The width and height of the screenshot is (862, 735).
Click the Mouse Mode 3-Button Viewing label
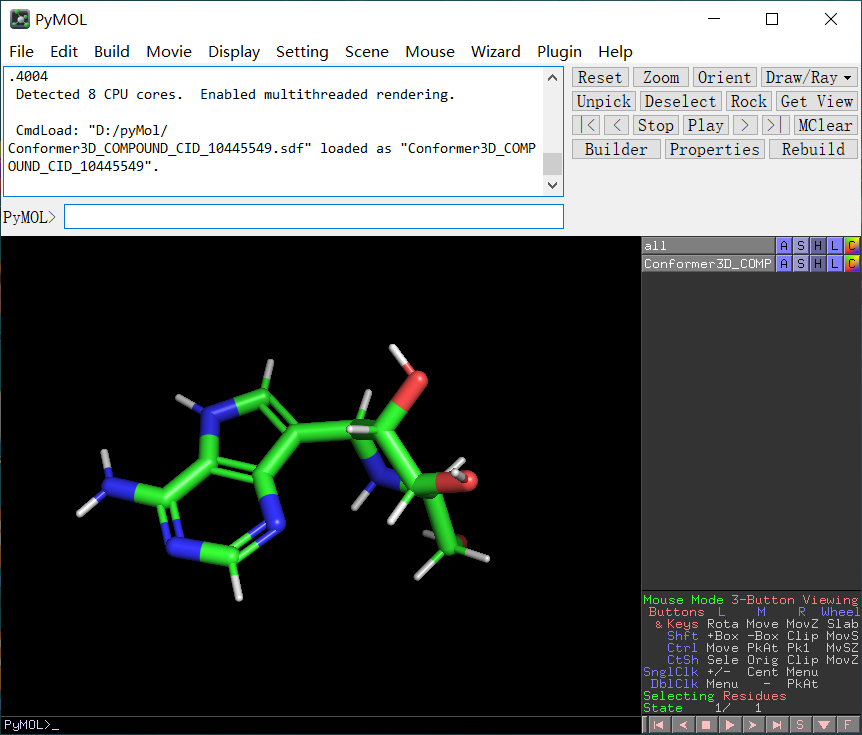tap(750, 600)
